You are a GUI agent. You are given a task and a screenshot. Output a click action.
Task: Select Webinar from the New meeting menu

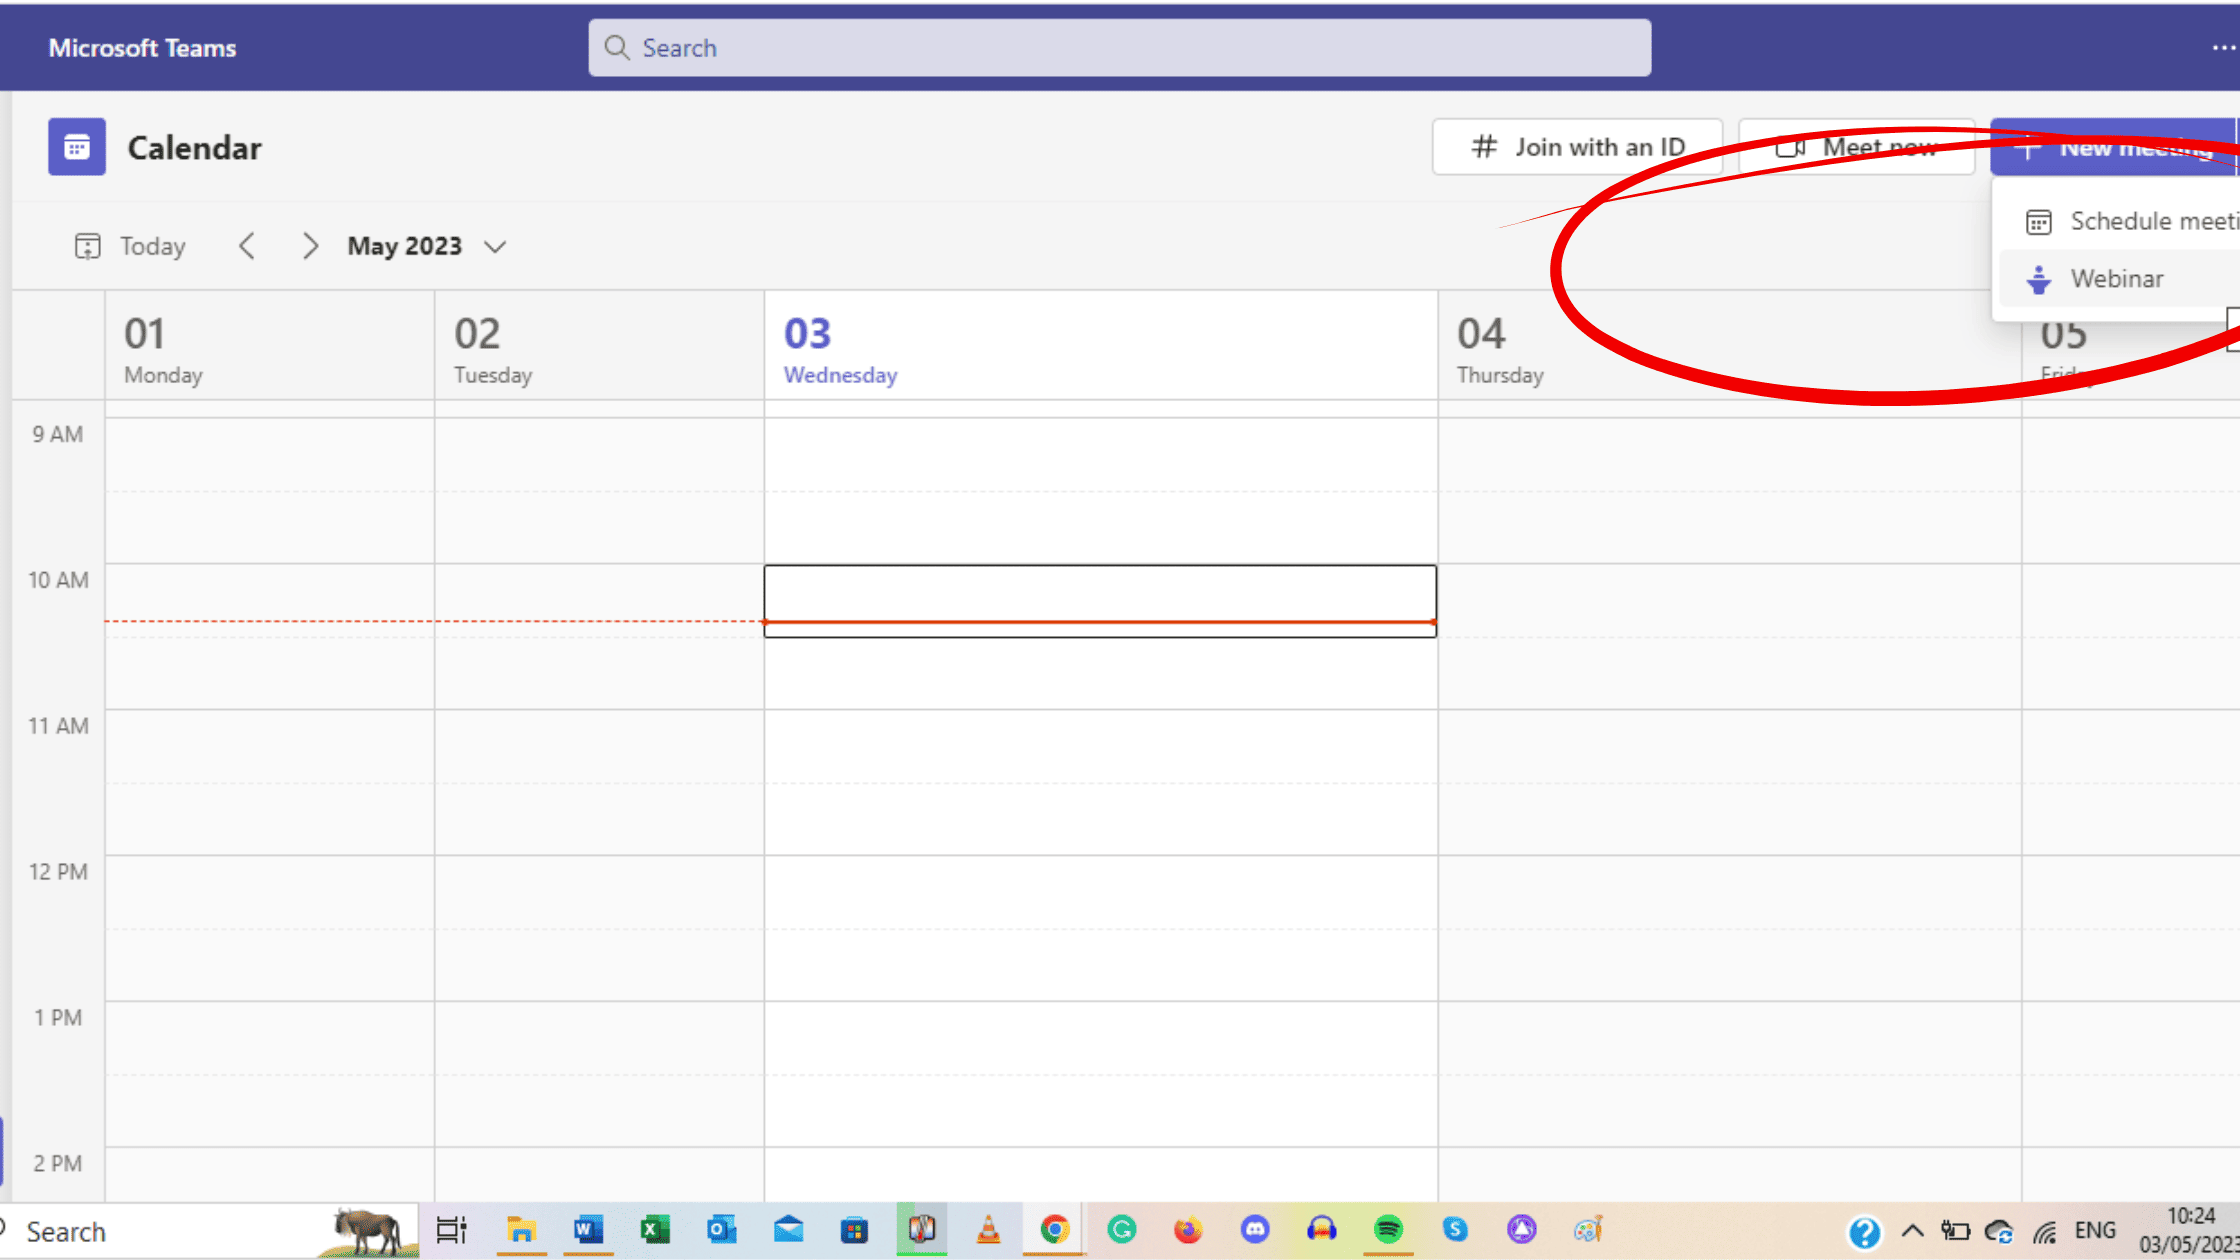tap(2115, 279)
